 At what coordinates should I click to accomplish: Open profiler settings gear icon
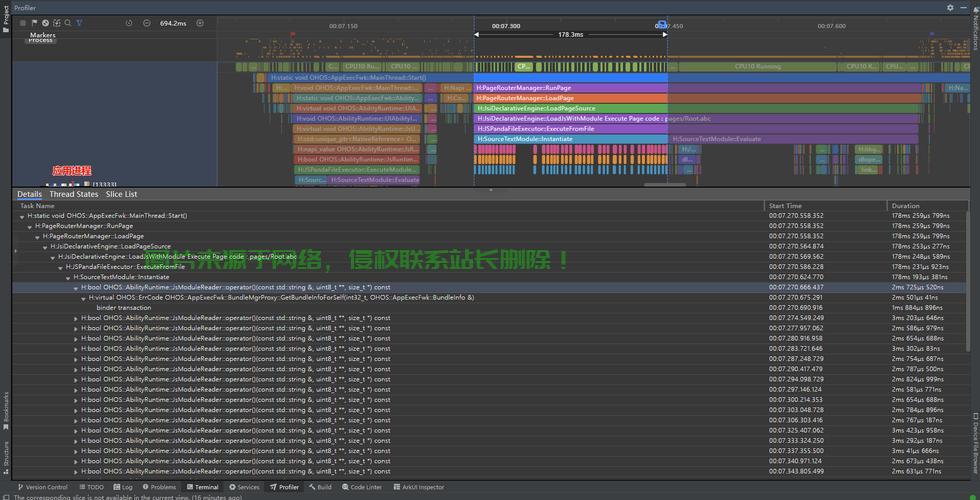tap(950, 8)
